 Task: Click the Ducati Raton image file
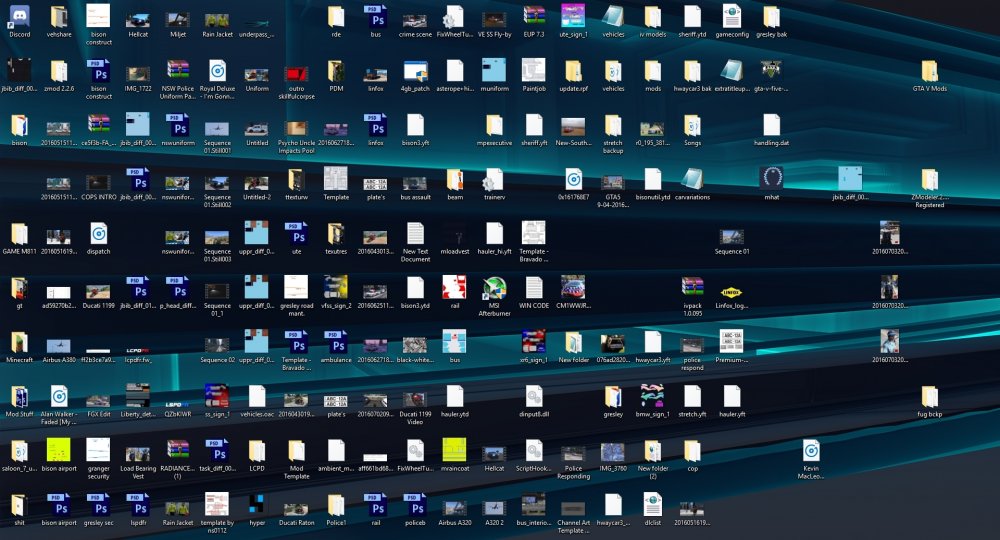tap(296, 505)
